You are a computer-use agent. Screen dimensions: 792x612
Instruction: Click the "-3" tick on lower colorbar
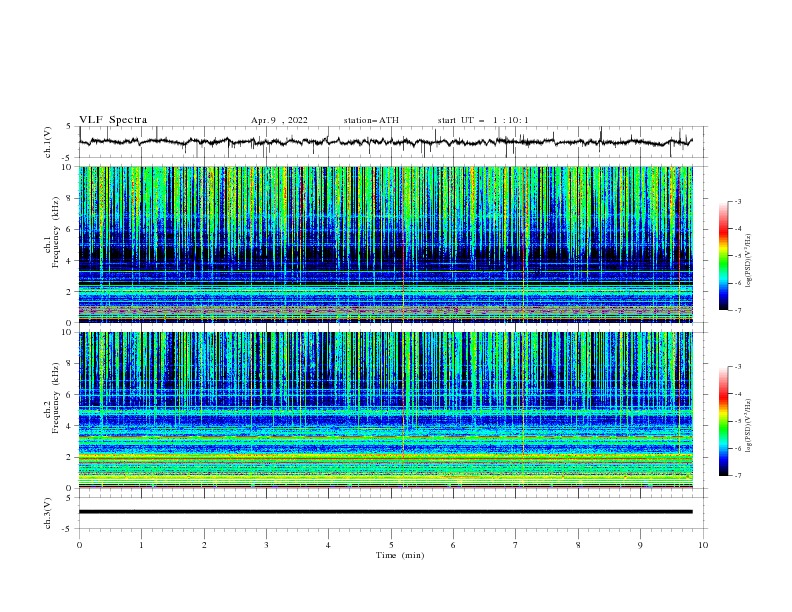click(738, 367)
